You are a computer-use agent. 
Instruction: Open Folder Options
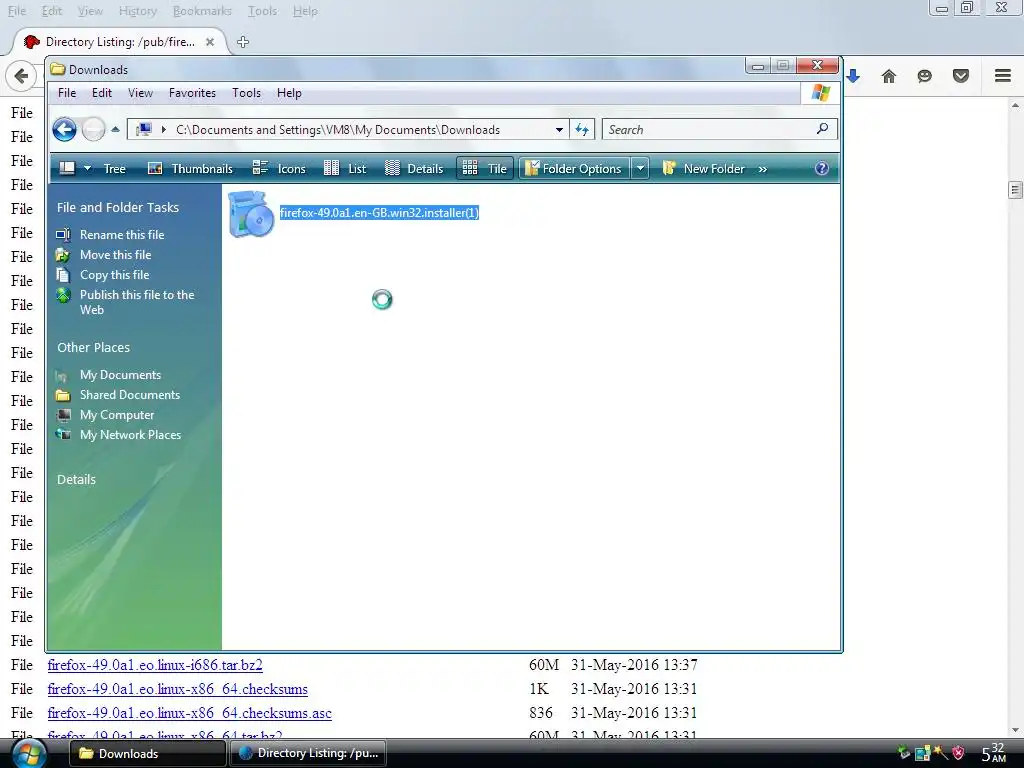(574, 168)
